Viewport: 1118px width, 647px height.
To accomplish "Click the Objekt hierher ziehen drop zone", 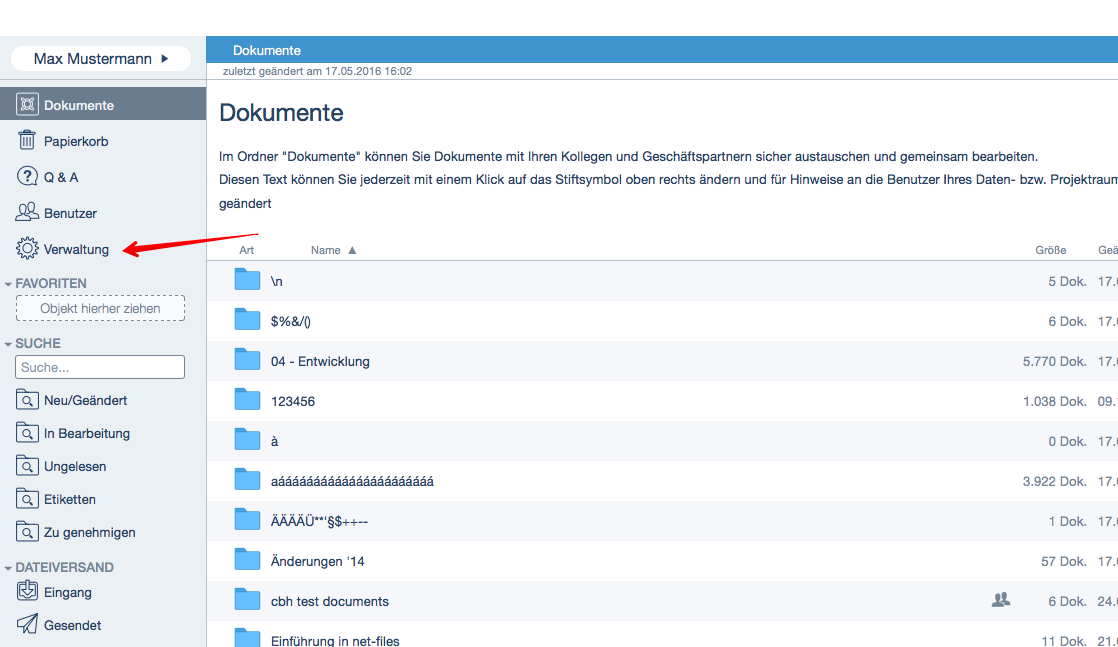I will click(100, 308).
